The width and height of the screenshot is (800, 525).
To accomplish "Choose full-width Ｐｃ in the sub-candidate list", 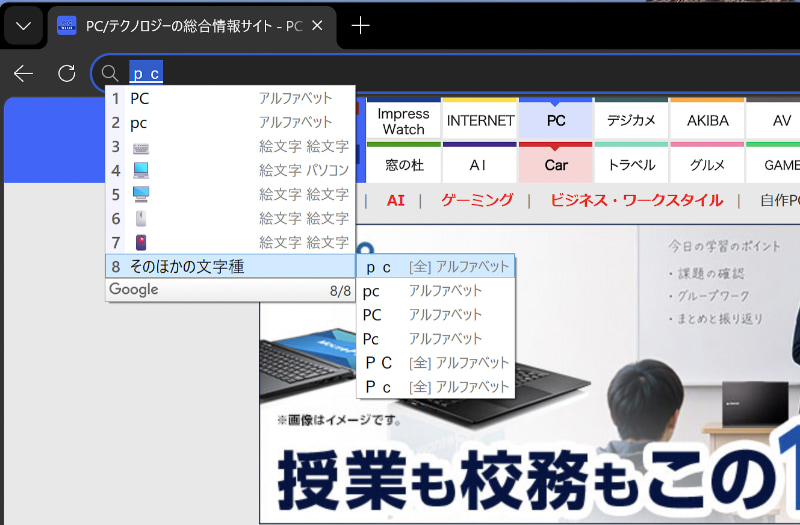I will pyautogui.click(x=435, y=387).
